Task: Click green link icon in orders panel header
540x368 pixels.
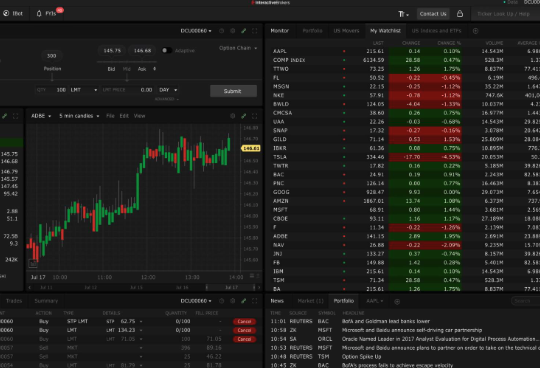Action: [243, 301]
